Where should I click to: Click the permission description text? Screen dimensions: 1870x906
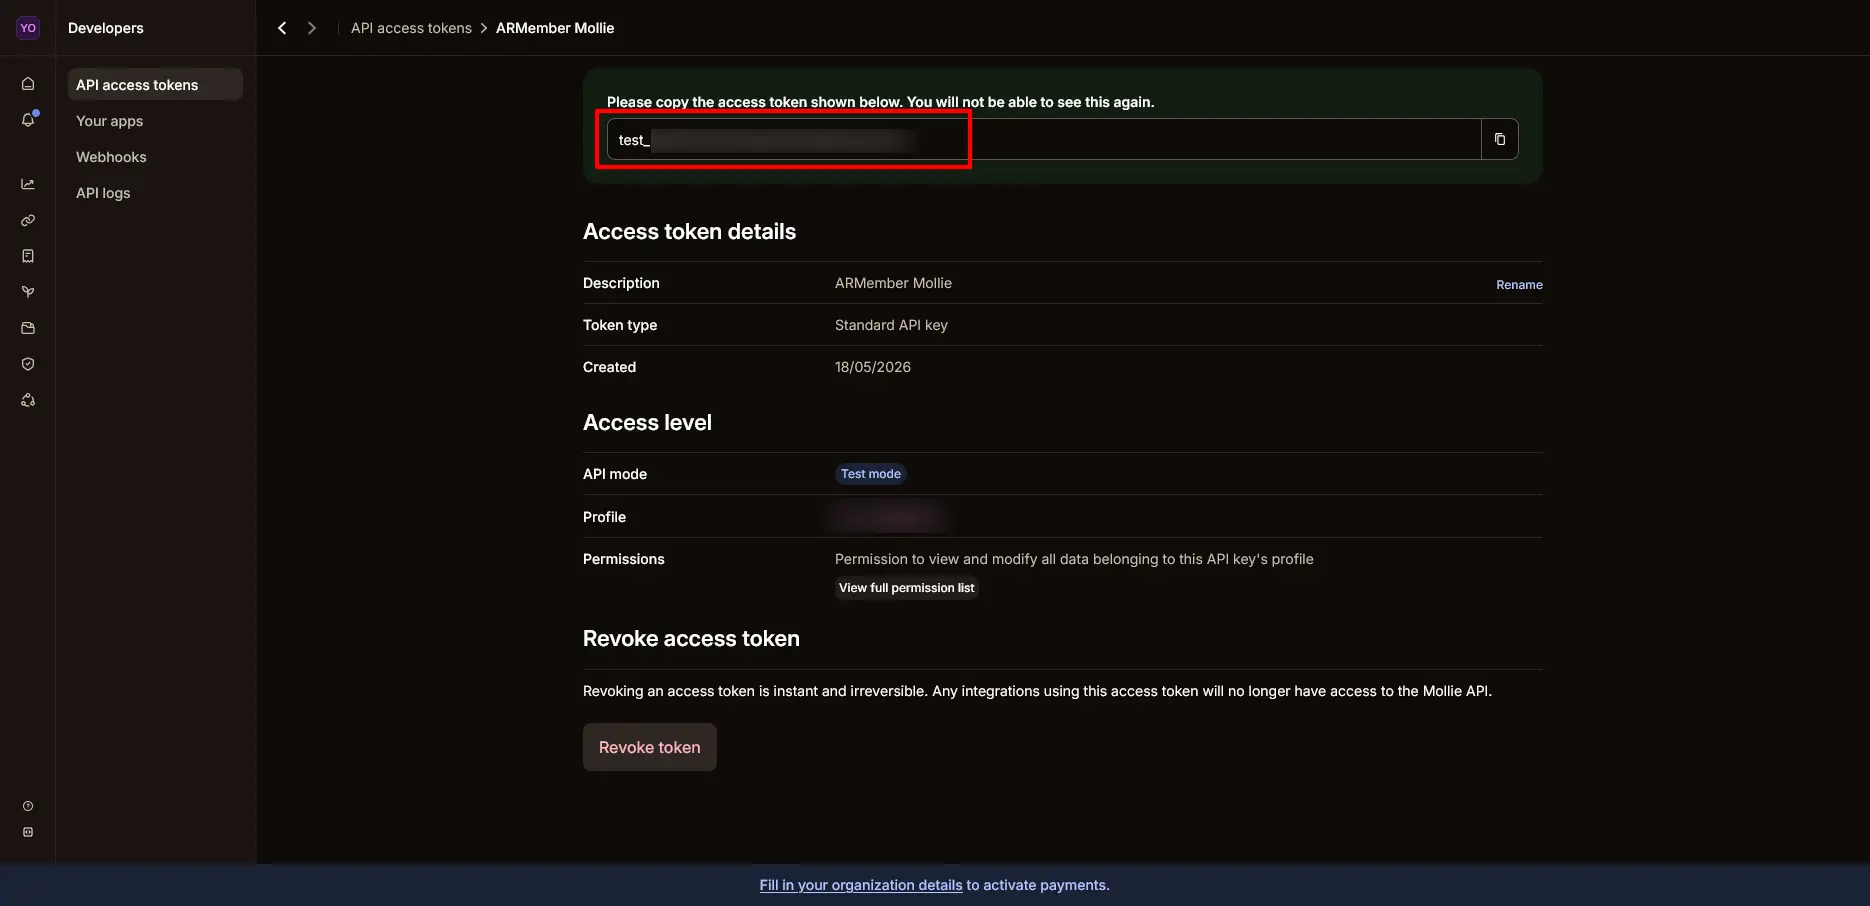coord(1074,559)
